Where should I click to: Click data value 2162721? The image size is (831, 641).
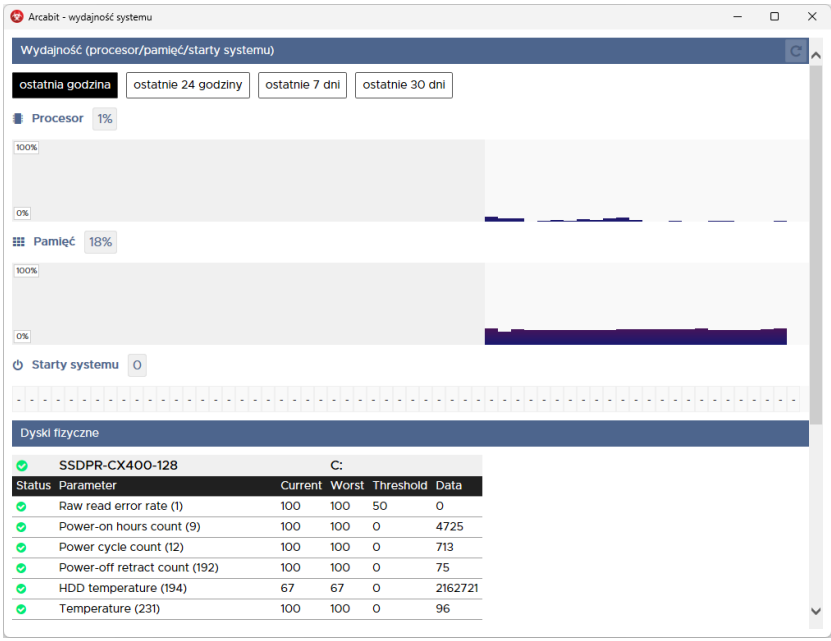pos(457,589)
